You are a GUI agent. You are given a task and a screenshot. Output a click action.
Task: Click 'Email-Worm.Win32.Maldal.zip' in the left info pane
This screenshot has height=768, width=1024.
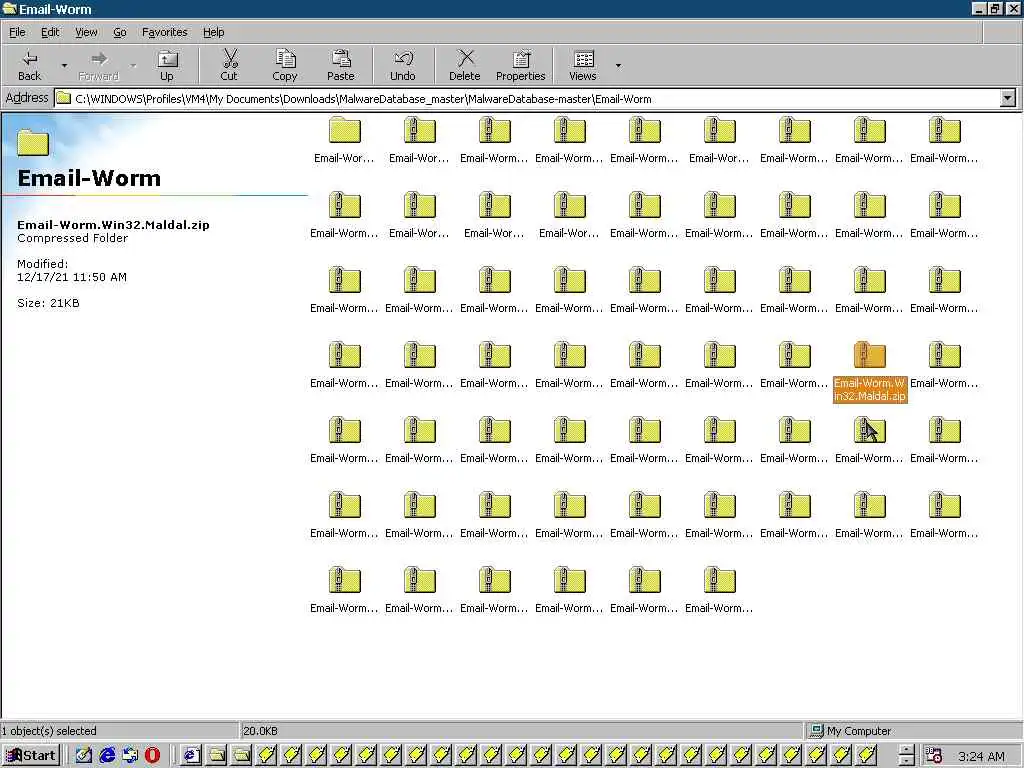coord(113,225)
